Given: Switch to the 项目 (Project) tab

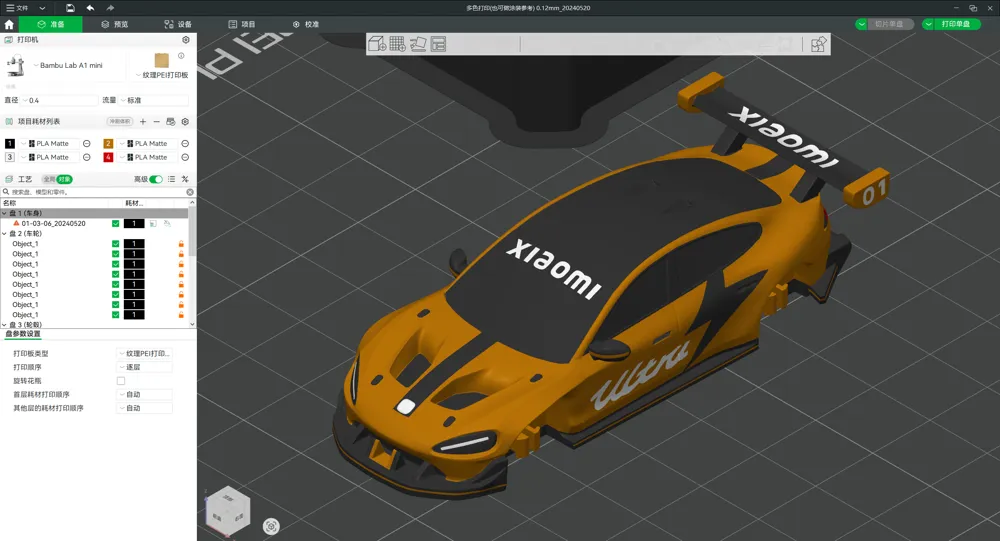Looking at the screenshot, I should [242, 24].
